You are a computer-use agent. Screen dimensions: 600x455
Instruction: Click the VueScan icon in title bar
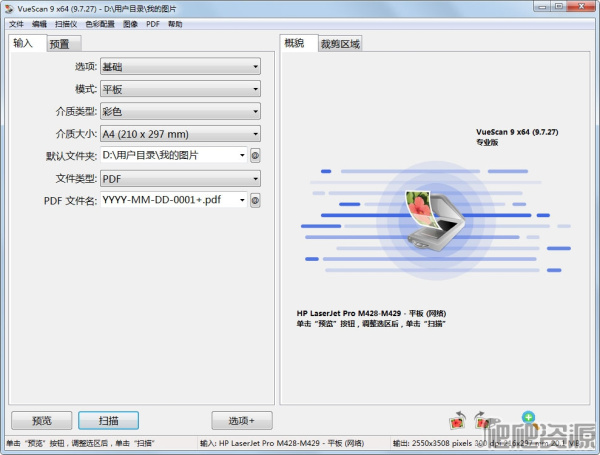(9, 8)
